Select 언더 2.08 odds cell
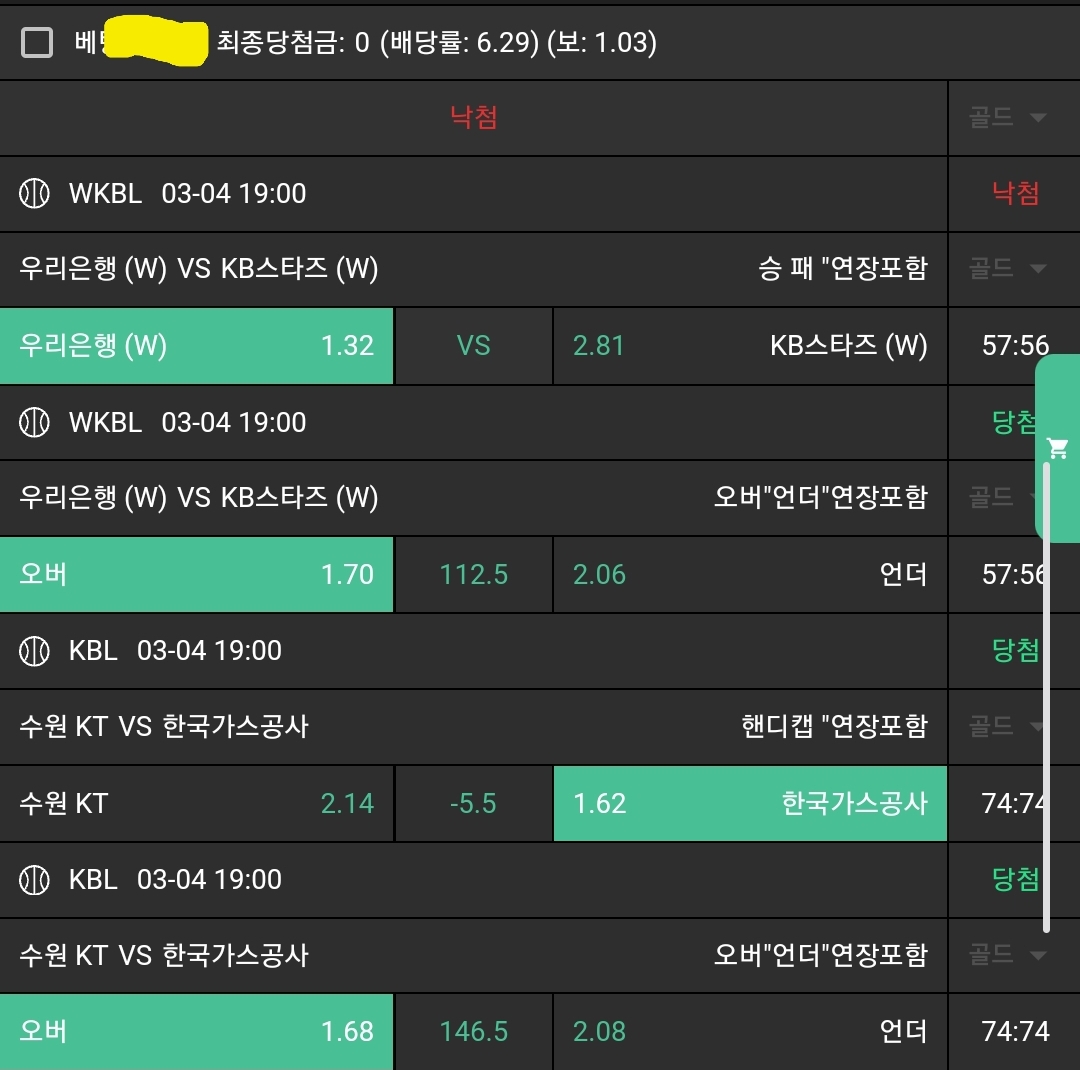The height and width of the screenshot is (1070, 1080). point(750,1031)
